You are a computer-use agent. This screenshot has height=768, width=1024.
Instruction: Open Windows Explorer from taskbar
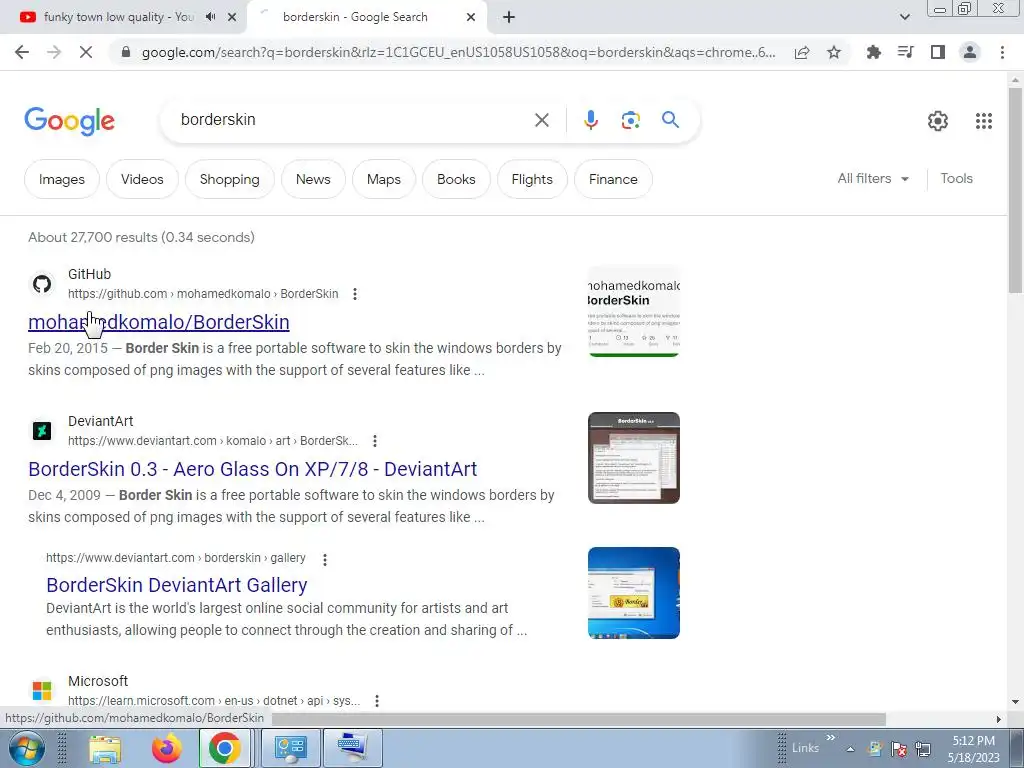105,749
